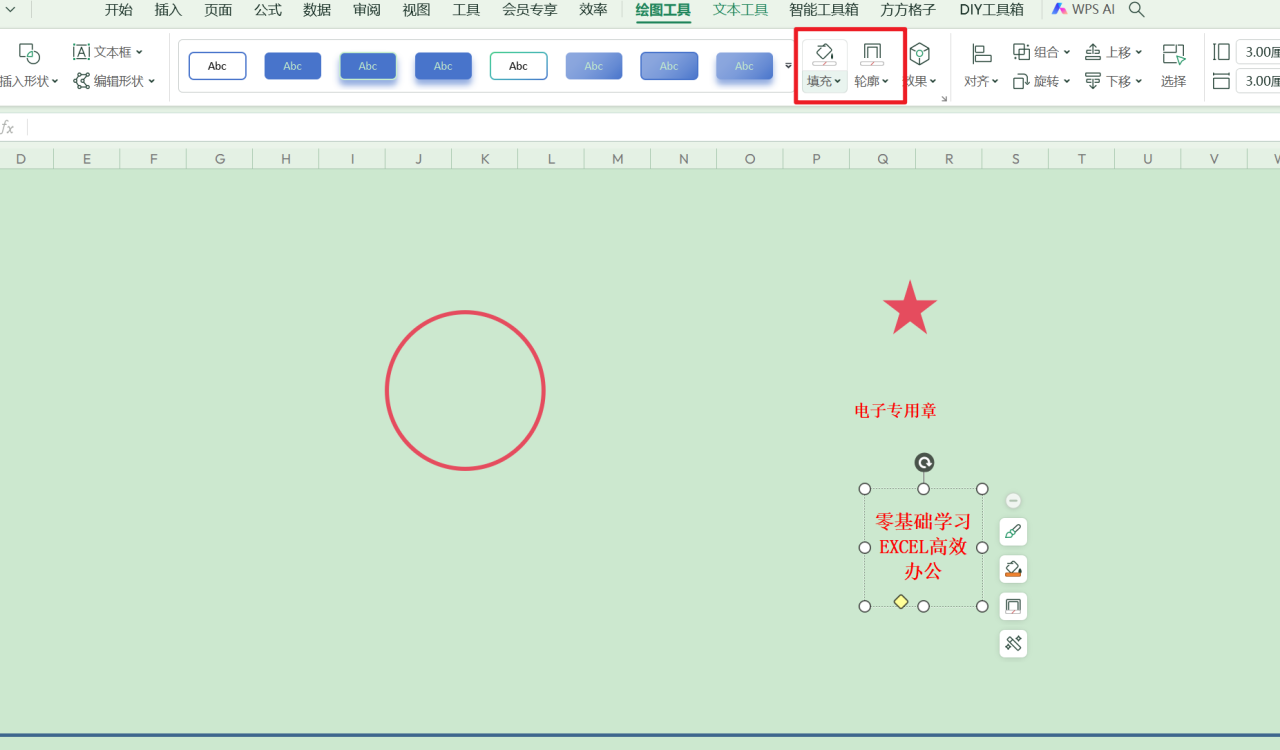Expand the 填充 fill dropdown arrow
The width and height of the screenshot is (1280, 750).
838,82
